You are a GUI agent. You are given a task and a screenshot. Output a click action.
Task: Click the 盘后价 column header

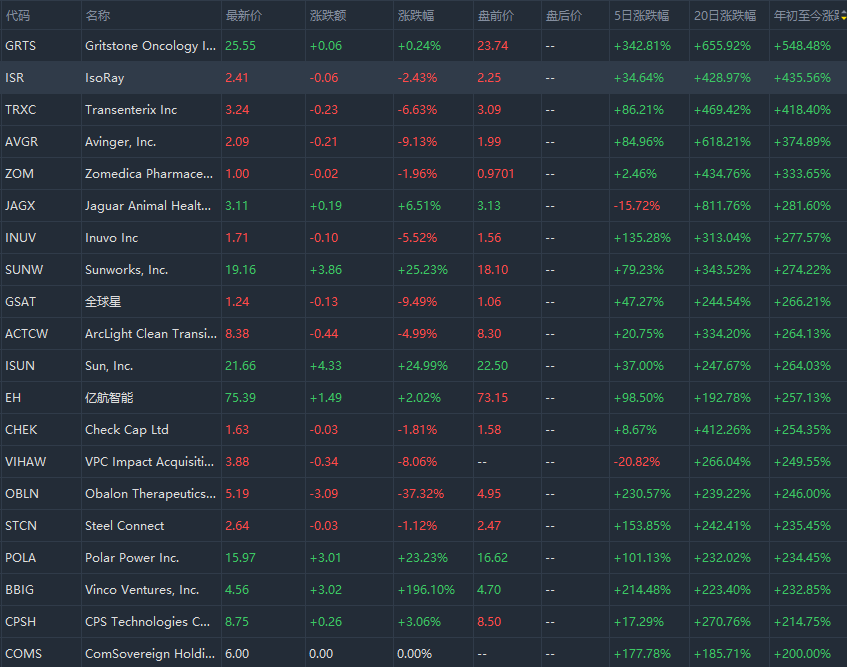(564, 16)
